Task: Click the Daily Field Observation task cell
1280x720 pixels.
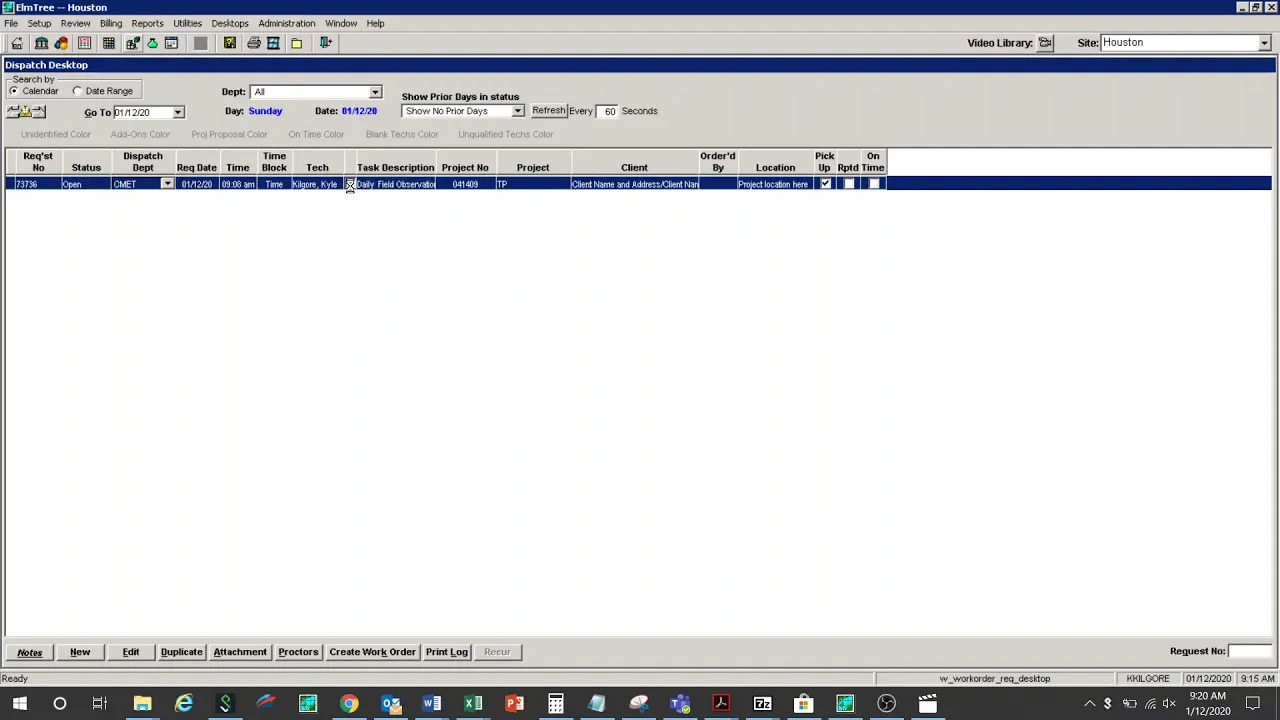Action: [396, 184]
